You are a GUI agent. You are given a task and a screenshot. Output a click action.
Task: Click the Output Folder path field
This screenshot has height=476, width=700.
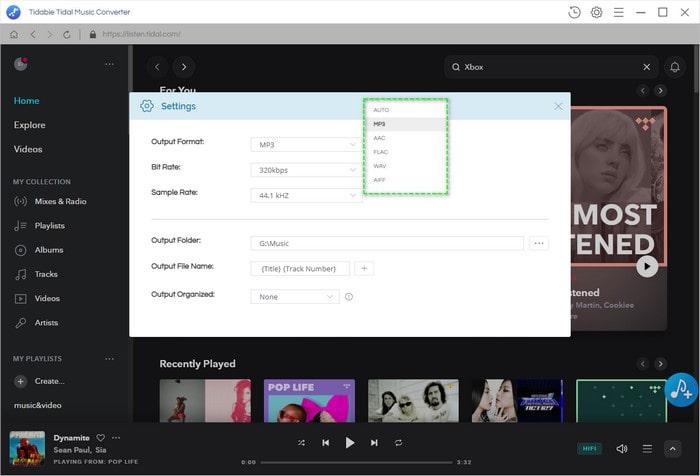coord(387,243)
